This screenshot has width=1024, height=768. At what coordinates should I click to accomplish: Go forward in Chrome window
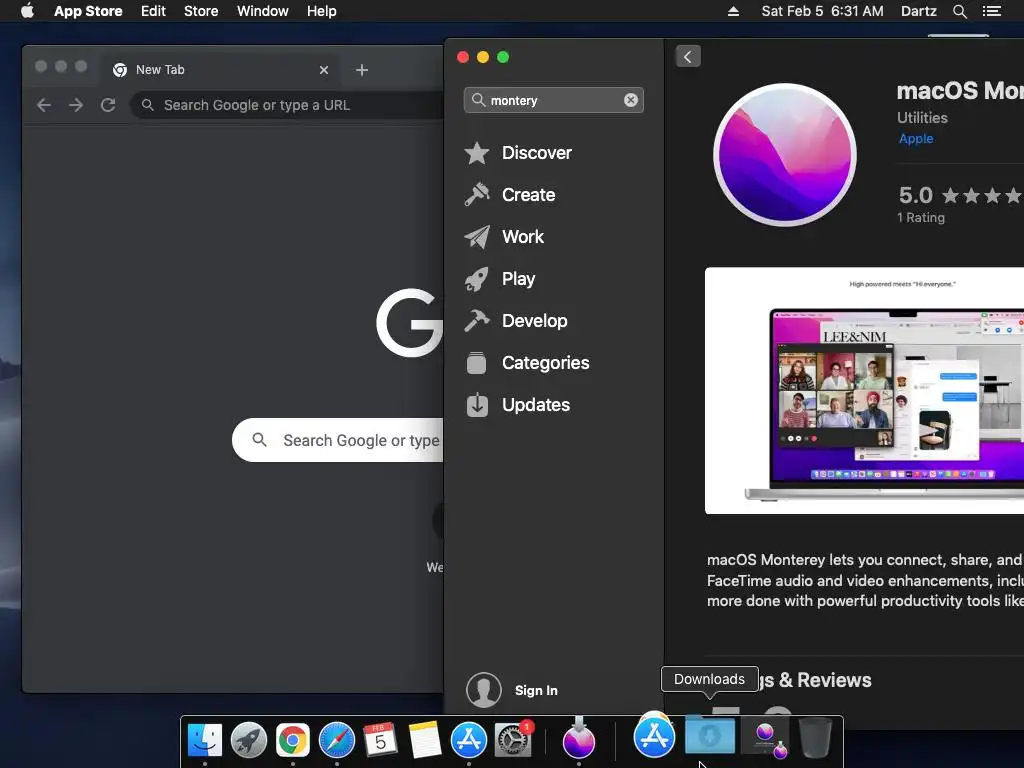(x=76, y=104)
